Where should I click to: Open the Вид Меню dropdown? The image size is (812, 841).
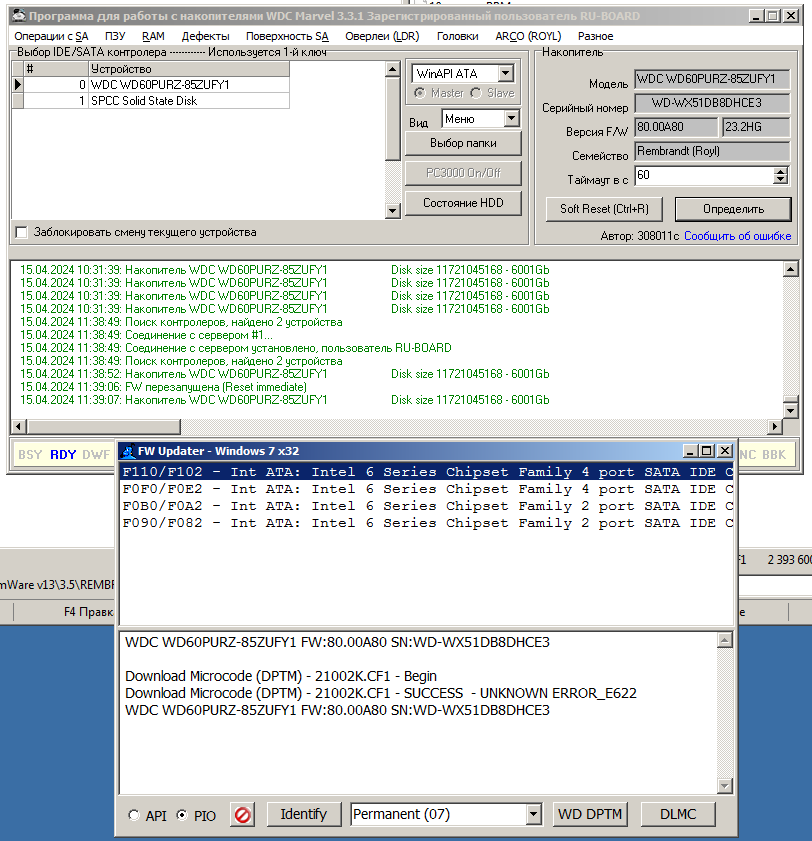(512, 119)
